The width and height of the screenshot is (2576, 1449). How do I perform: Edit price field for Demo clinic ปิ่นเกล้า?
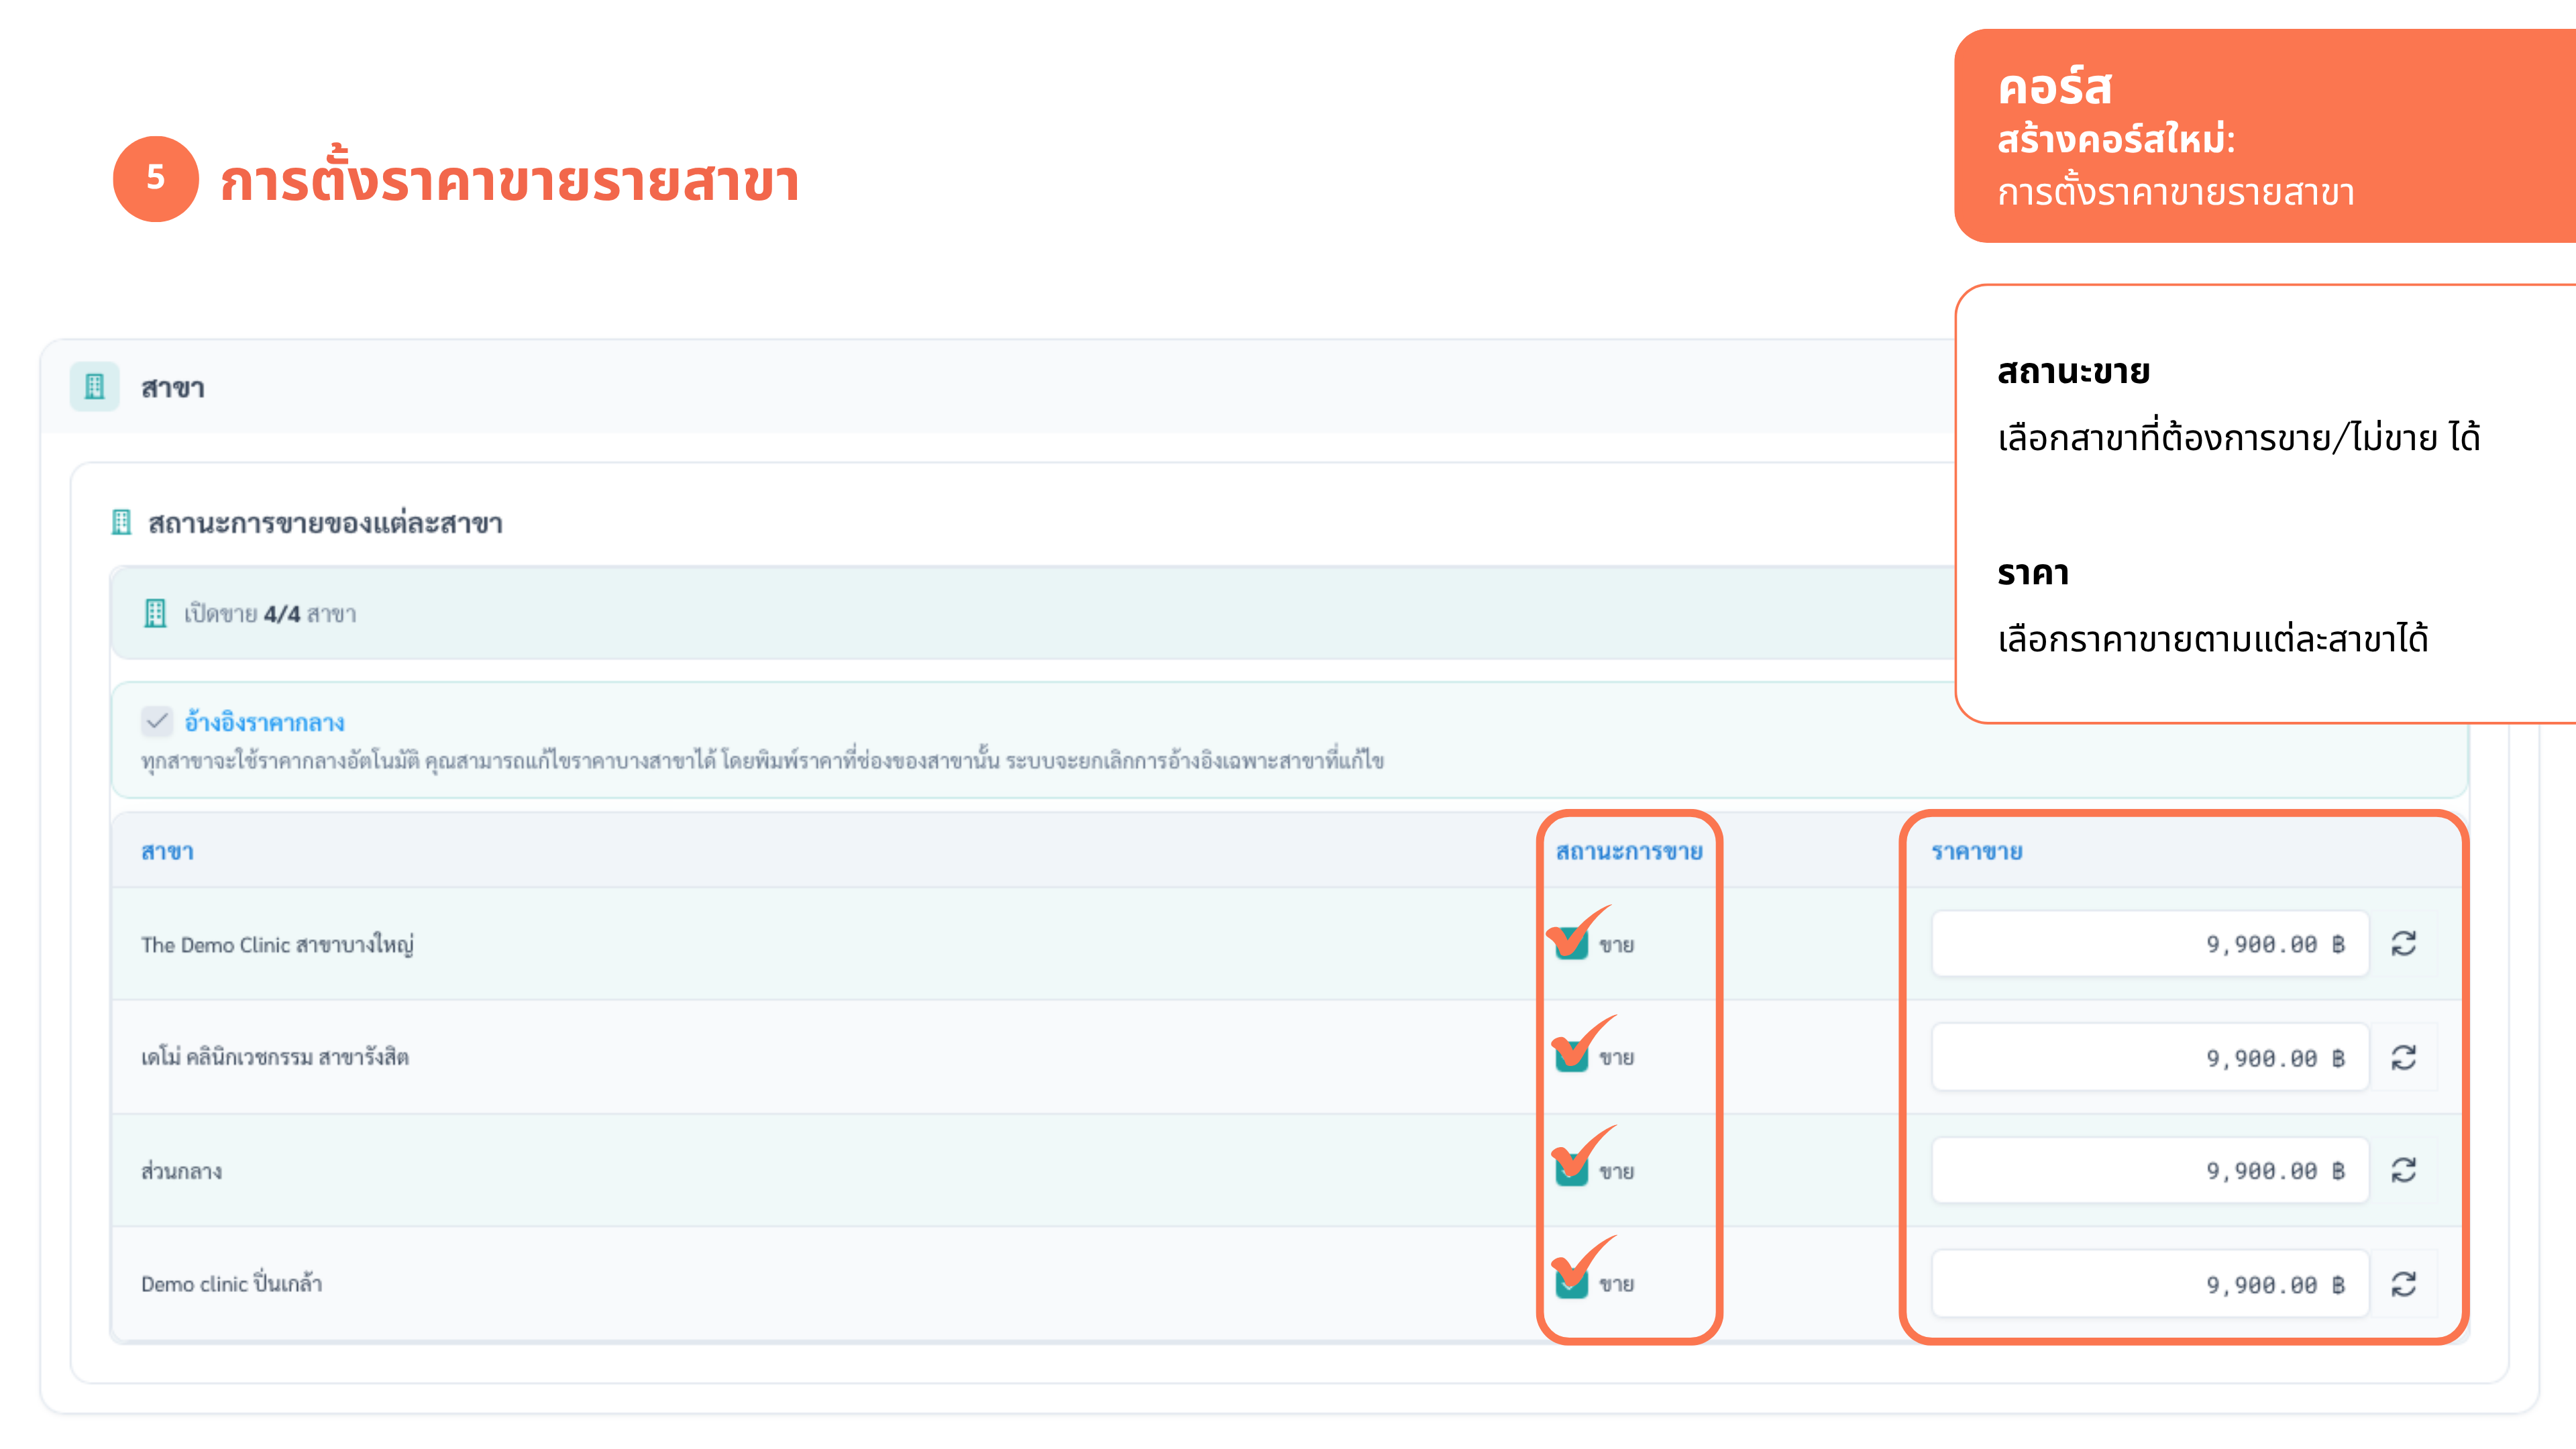(2150, 1285)
